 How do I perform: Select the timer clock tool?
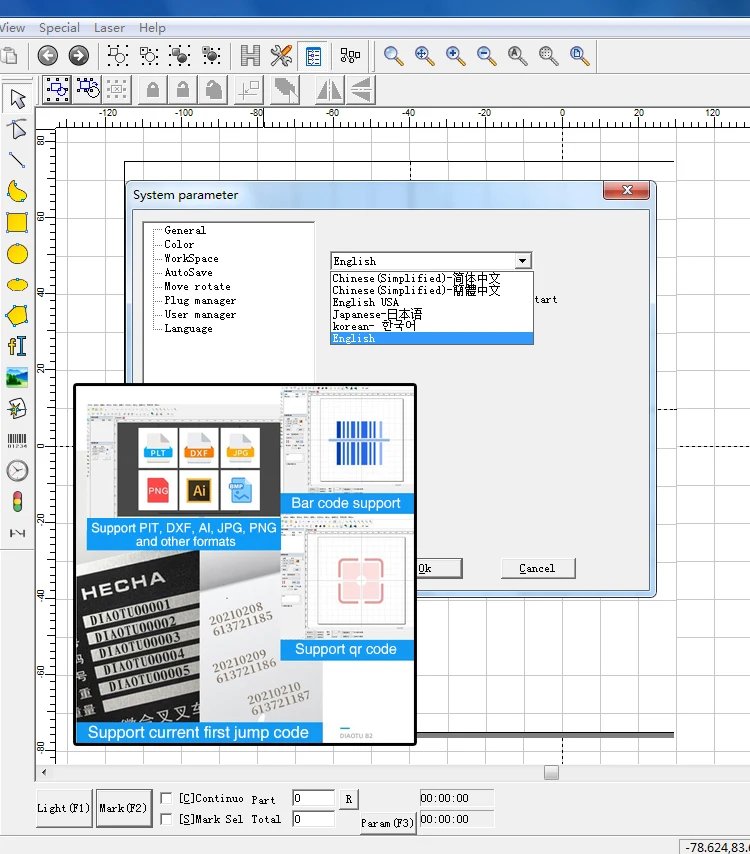tap(17, 471)
